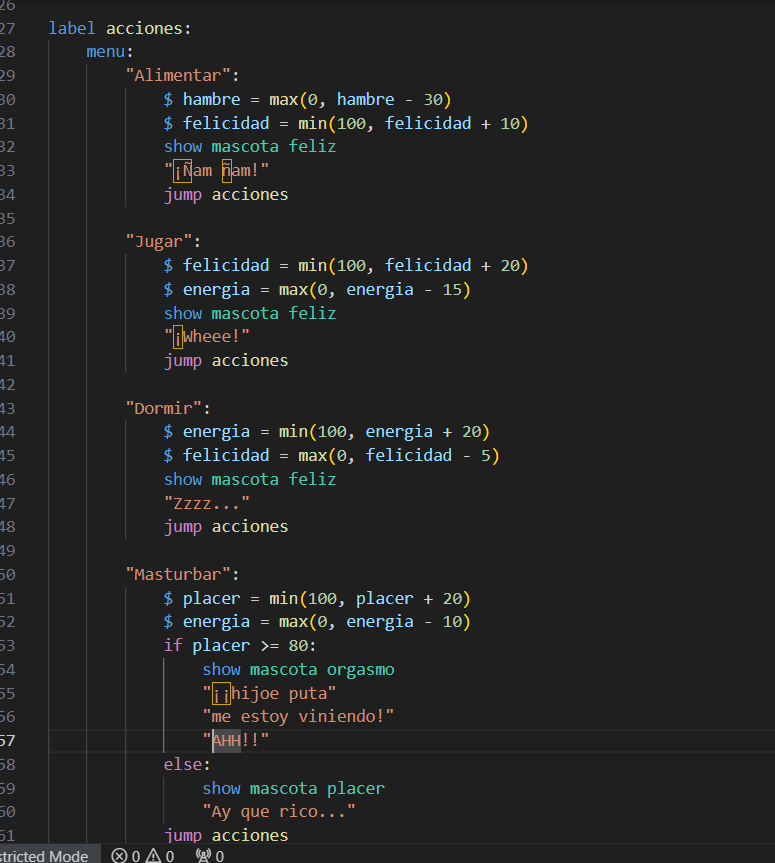Click the "Dormir": menu choice text
The width and height of the screenshot is (775, 863).
coord(168,408)
